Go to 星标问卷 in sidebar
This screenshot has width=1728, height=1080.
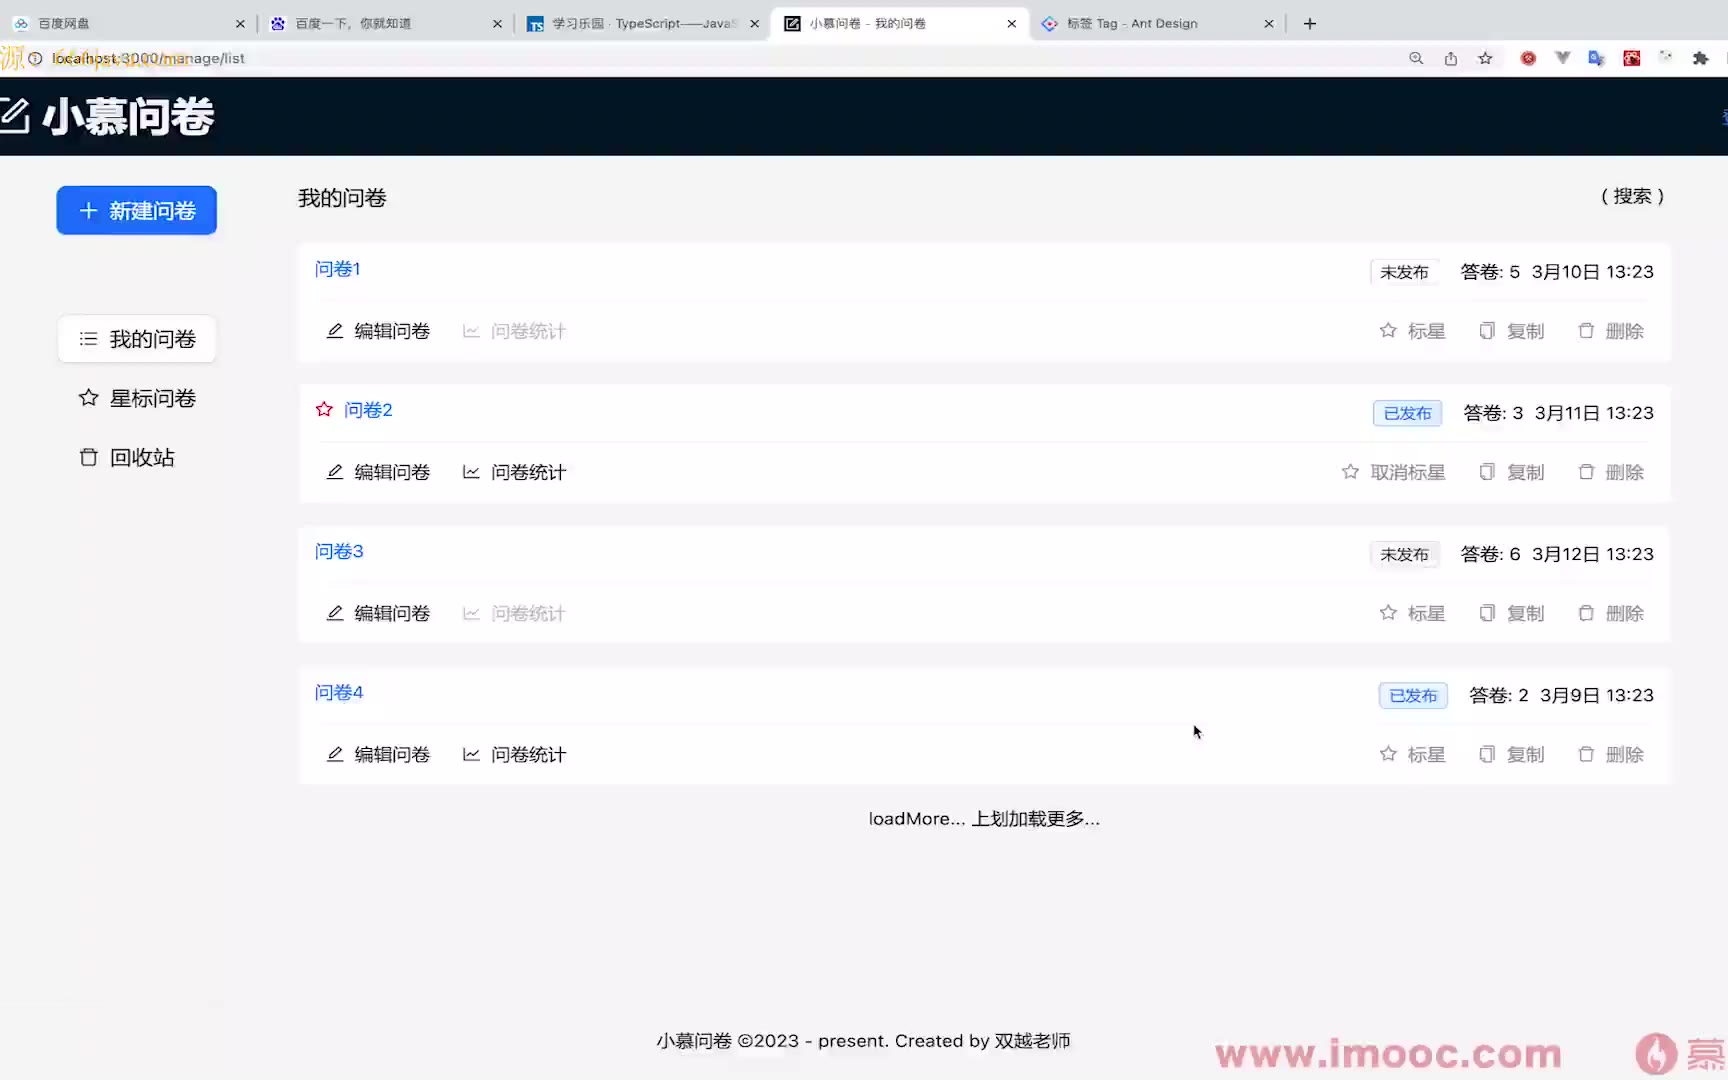tap(137, 398)
